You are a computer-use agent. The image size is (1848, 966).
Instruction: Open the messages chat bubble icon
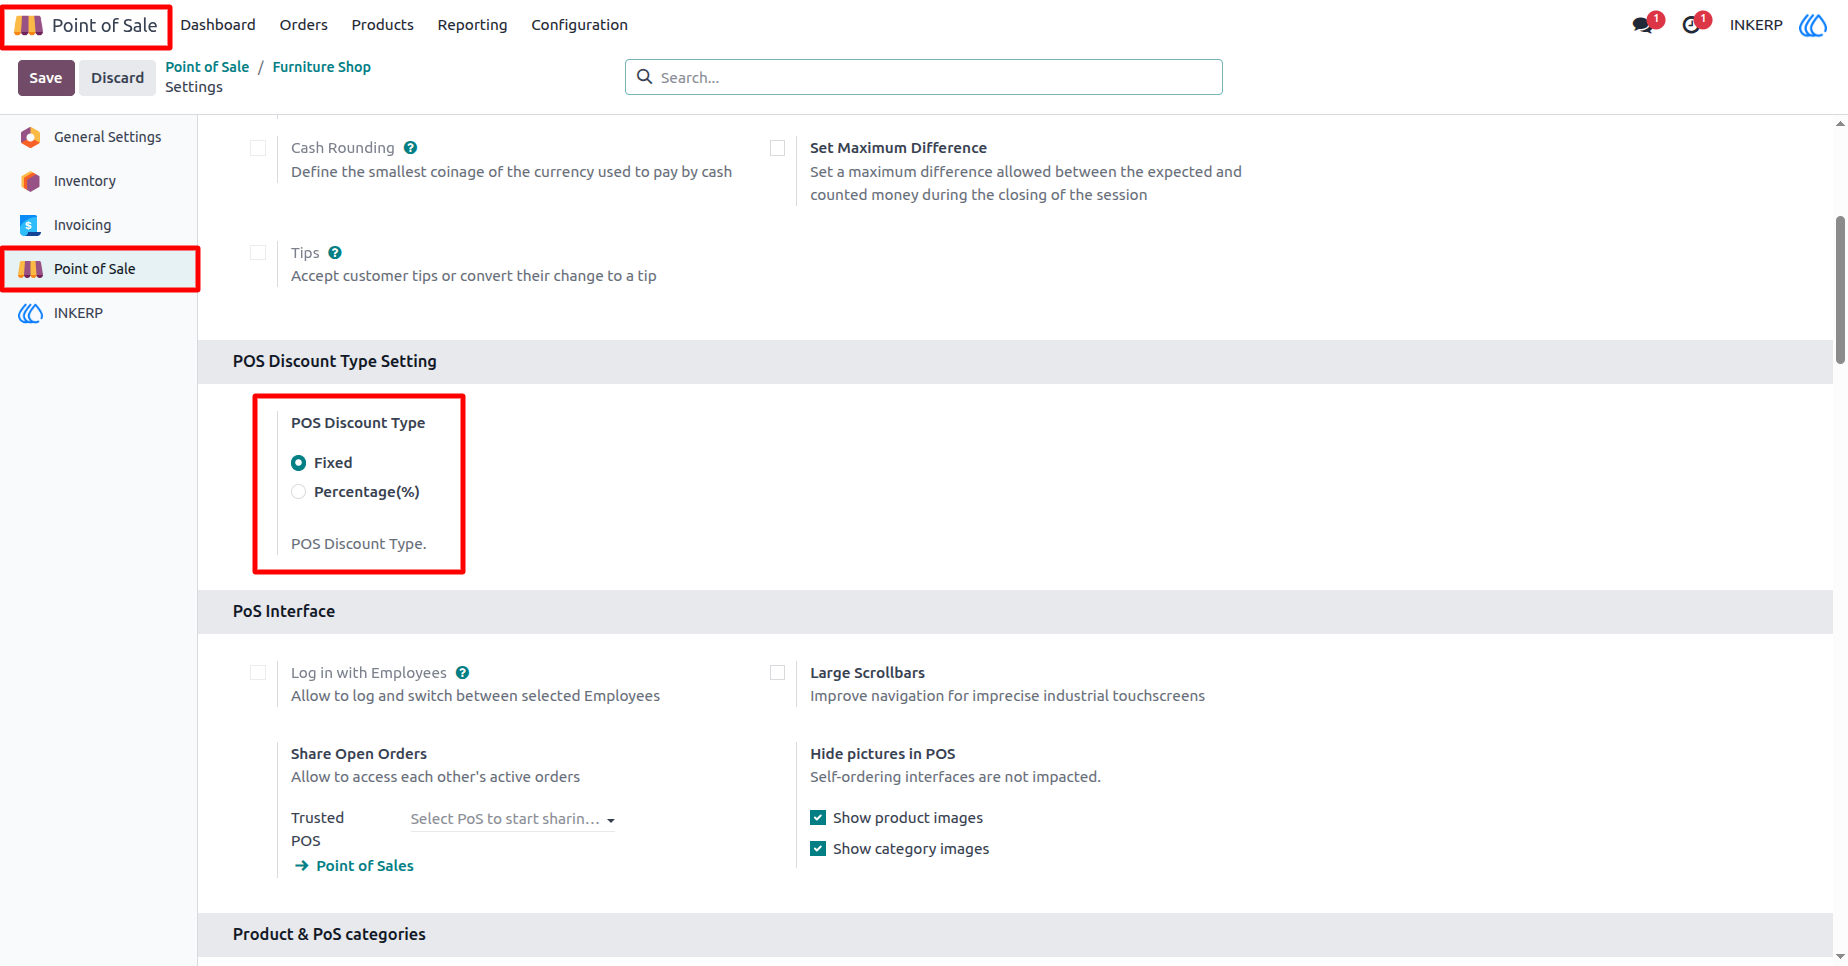1642,25
